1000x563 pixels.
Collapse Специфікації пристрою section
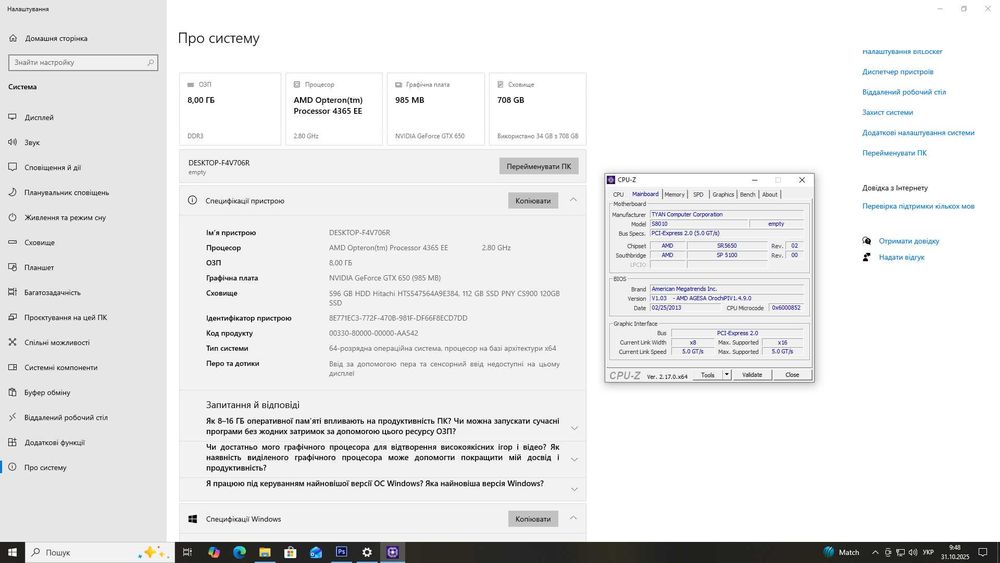(573, 200)
